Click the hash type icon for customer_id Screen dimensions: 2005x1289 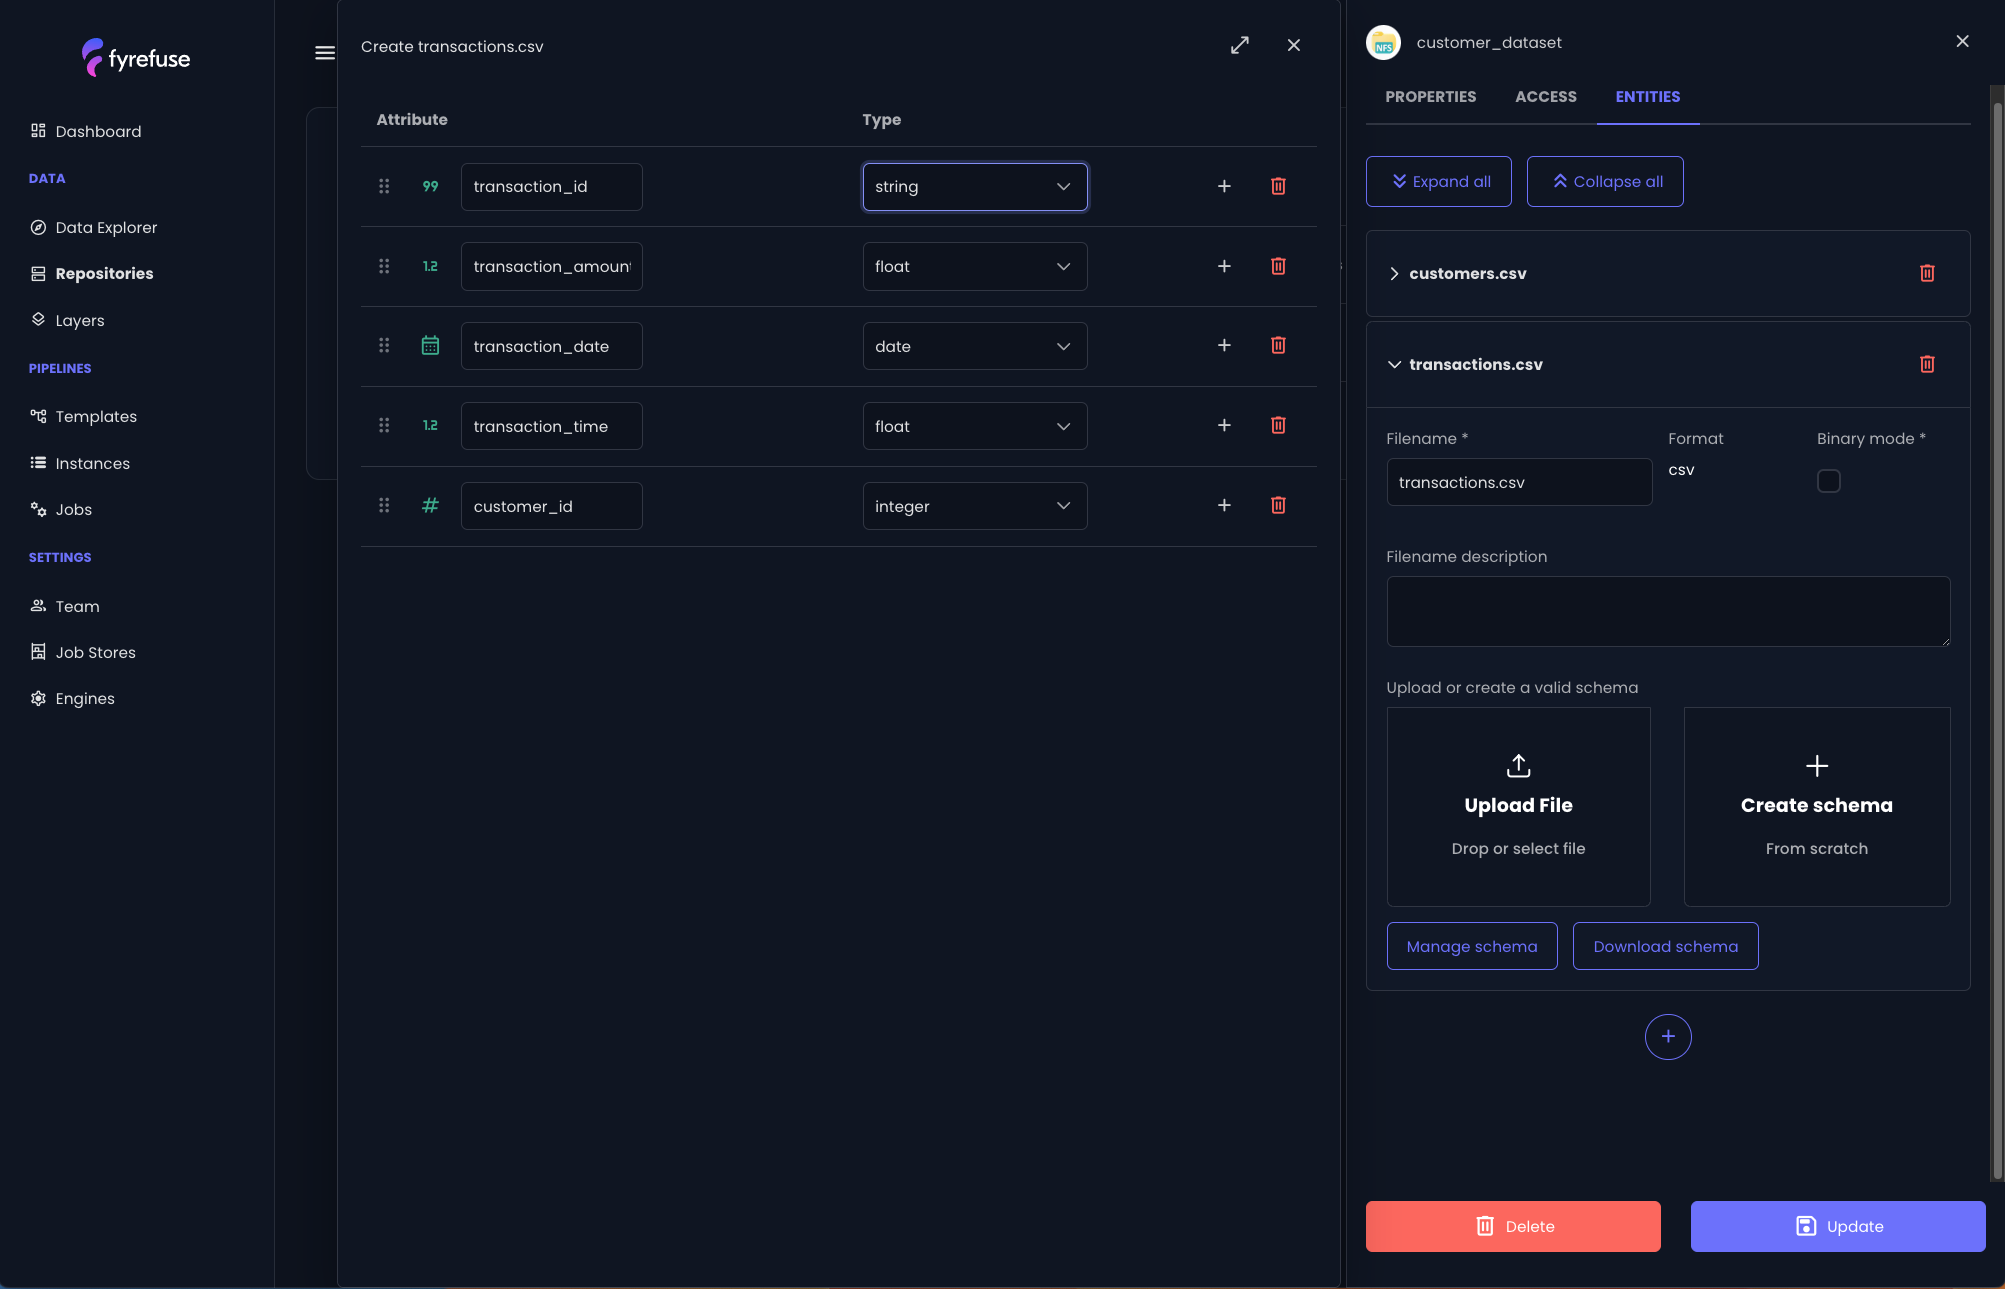coord(430,505)
